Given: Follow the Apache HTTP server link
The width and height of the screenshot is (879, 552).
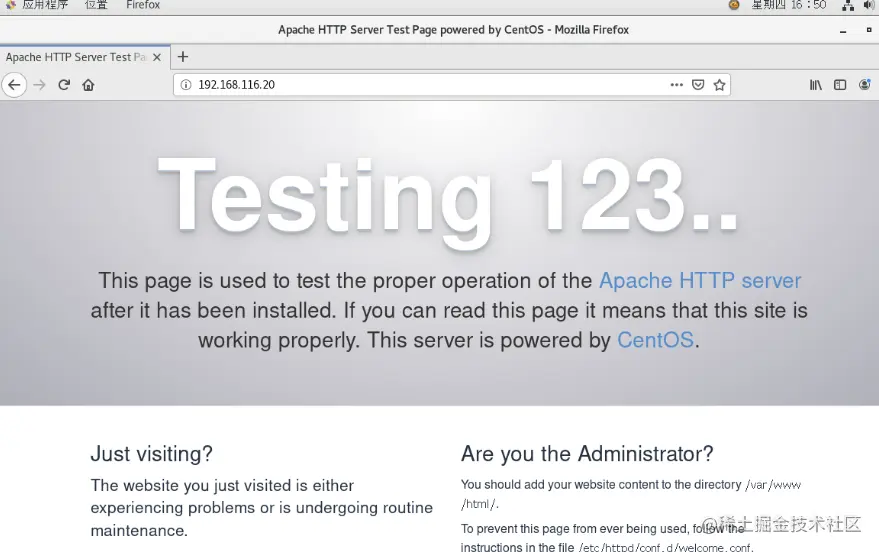Looking at the screenshot, I should coord(700,280).
